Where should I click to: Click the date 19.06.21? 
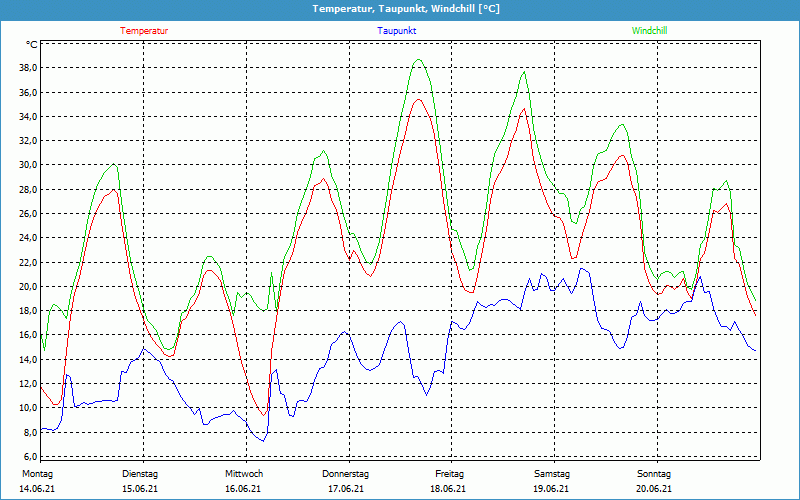pos(552,489)
